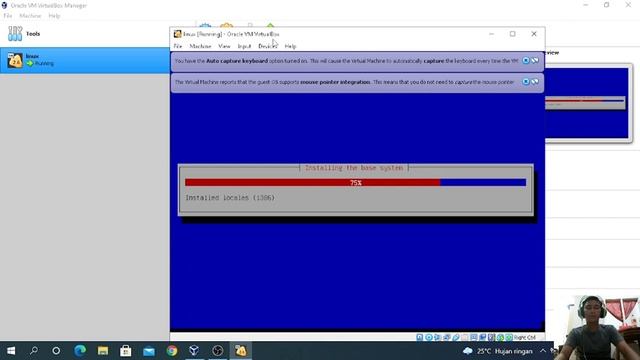Dismiss the Auto capture keyboard notification
Viewport: 640px width, 360px height.
point(526,61)
